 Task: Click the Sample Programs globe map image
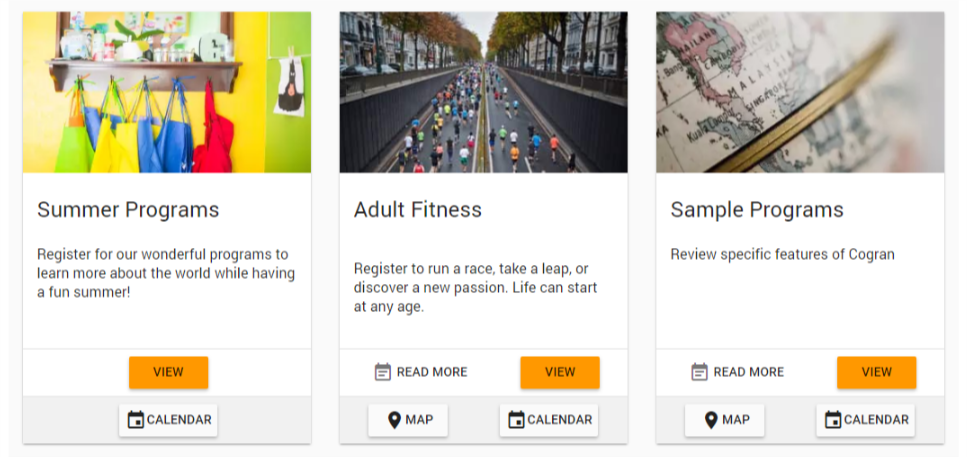click(x=800, y=92)
